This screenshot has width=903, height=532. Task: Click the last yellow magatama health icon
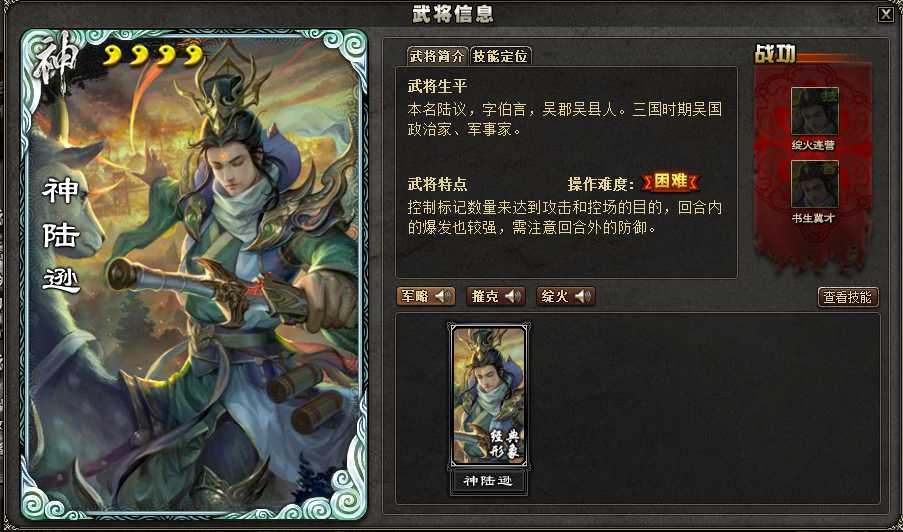tap(194, 56)
